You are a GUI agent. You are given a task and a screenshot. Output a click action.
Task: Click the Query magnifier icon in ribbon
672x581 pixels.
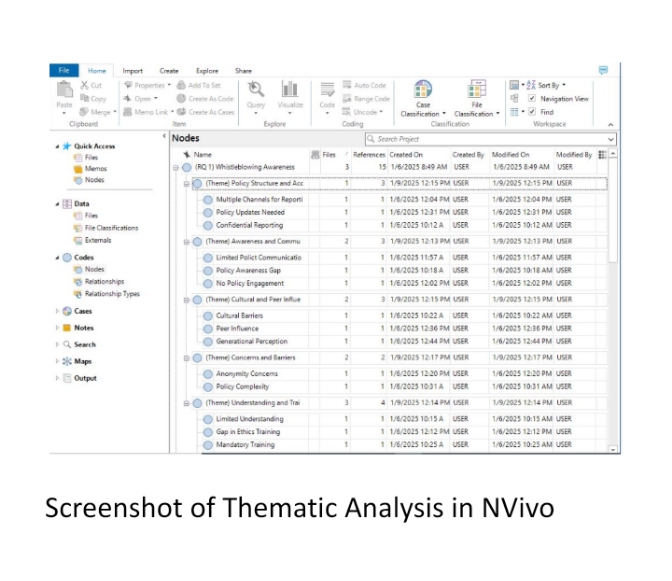(256, 90)
